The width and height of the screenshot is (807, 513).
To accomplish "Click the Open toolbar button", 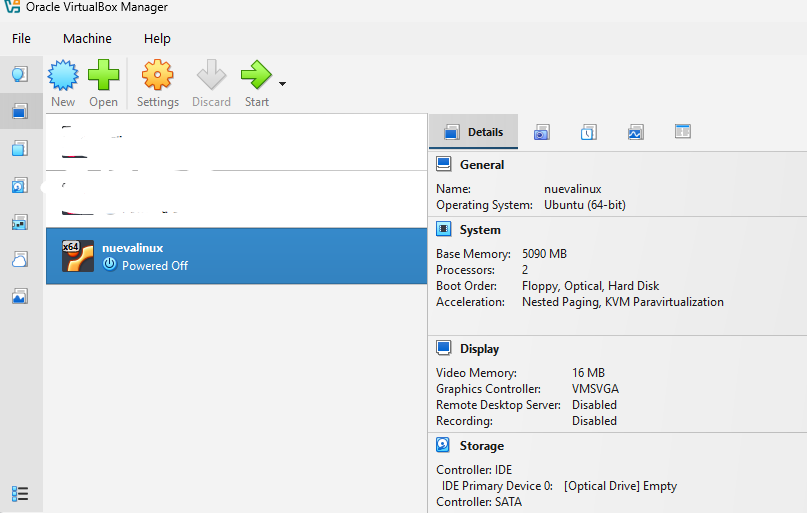I will (x=103, y=84).
